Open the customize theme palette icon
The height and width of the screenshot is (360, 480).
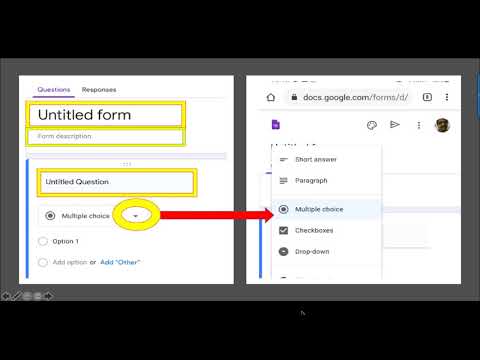click(372, 125)
